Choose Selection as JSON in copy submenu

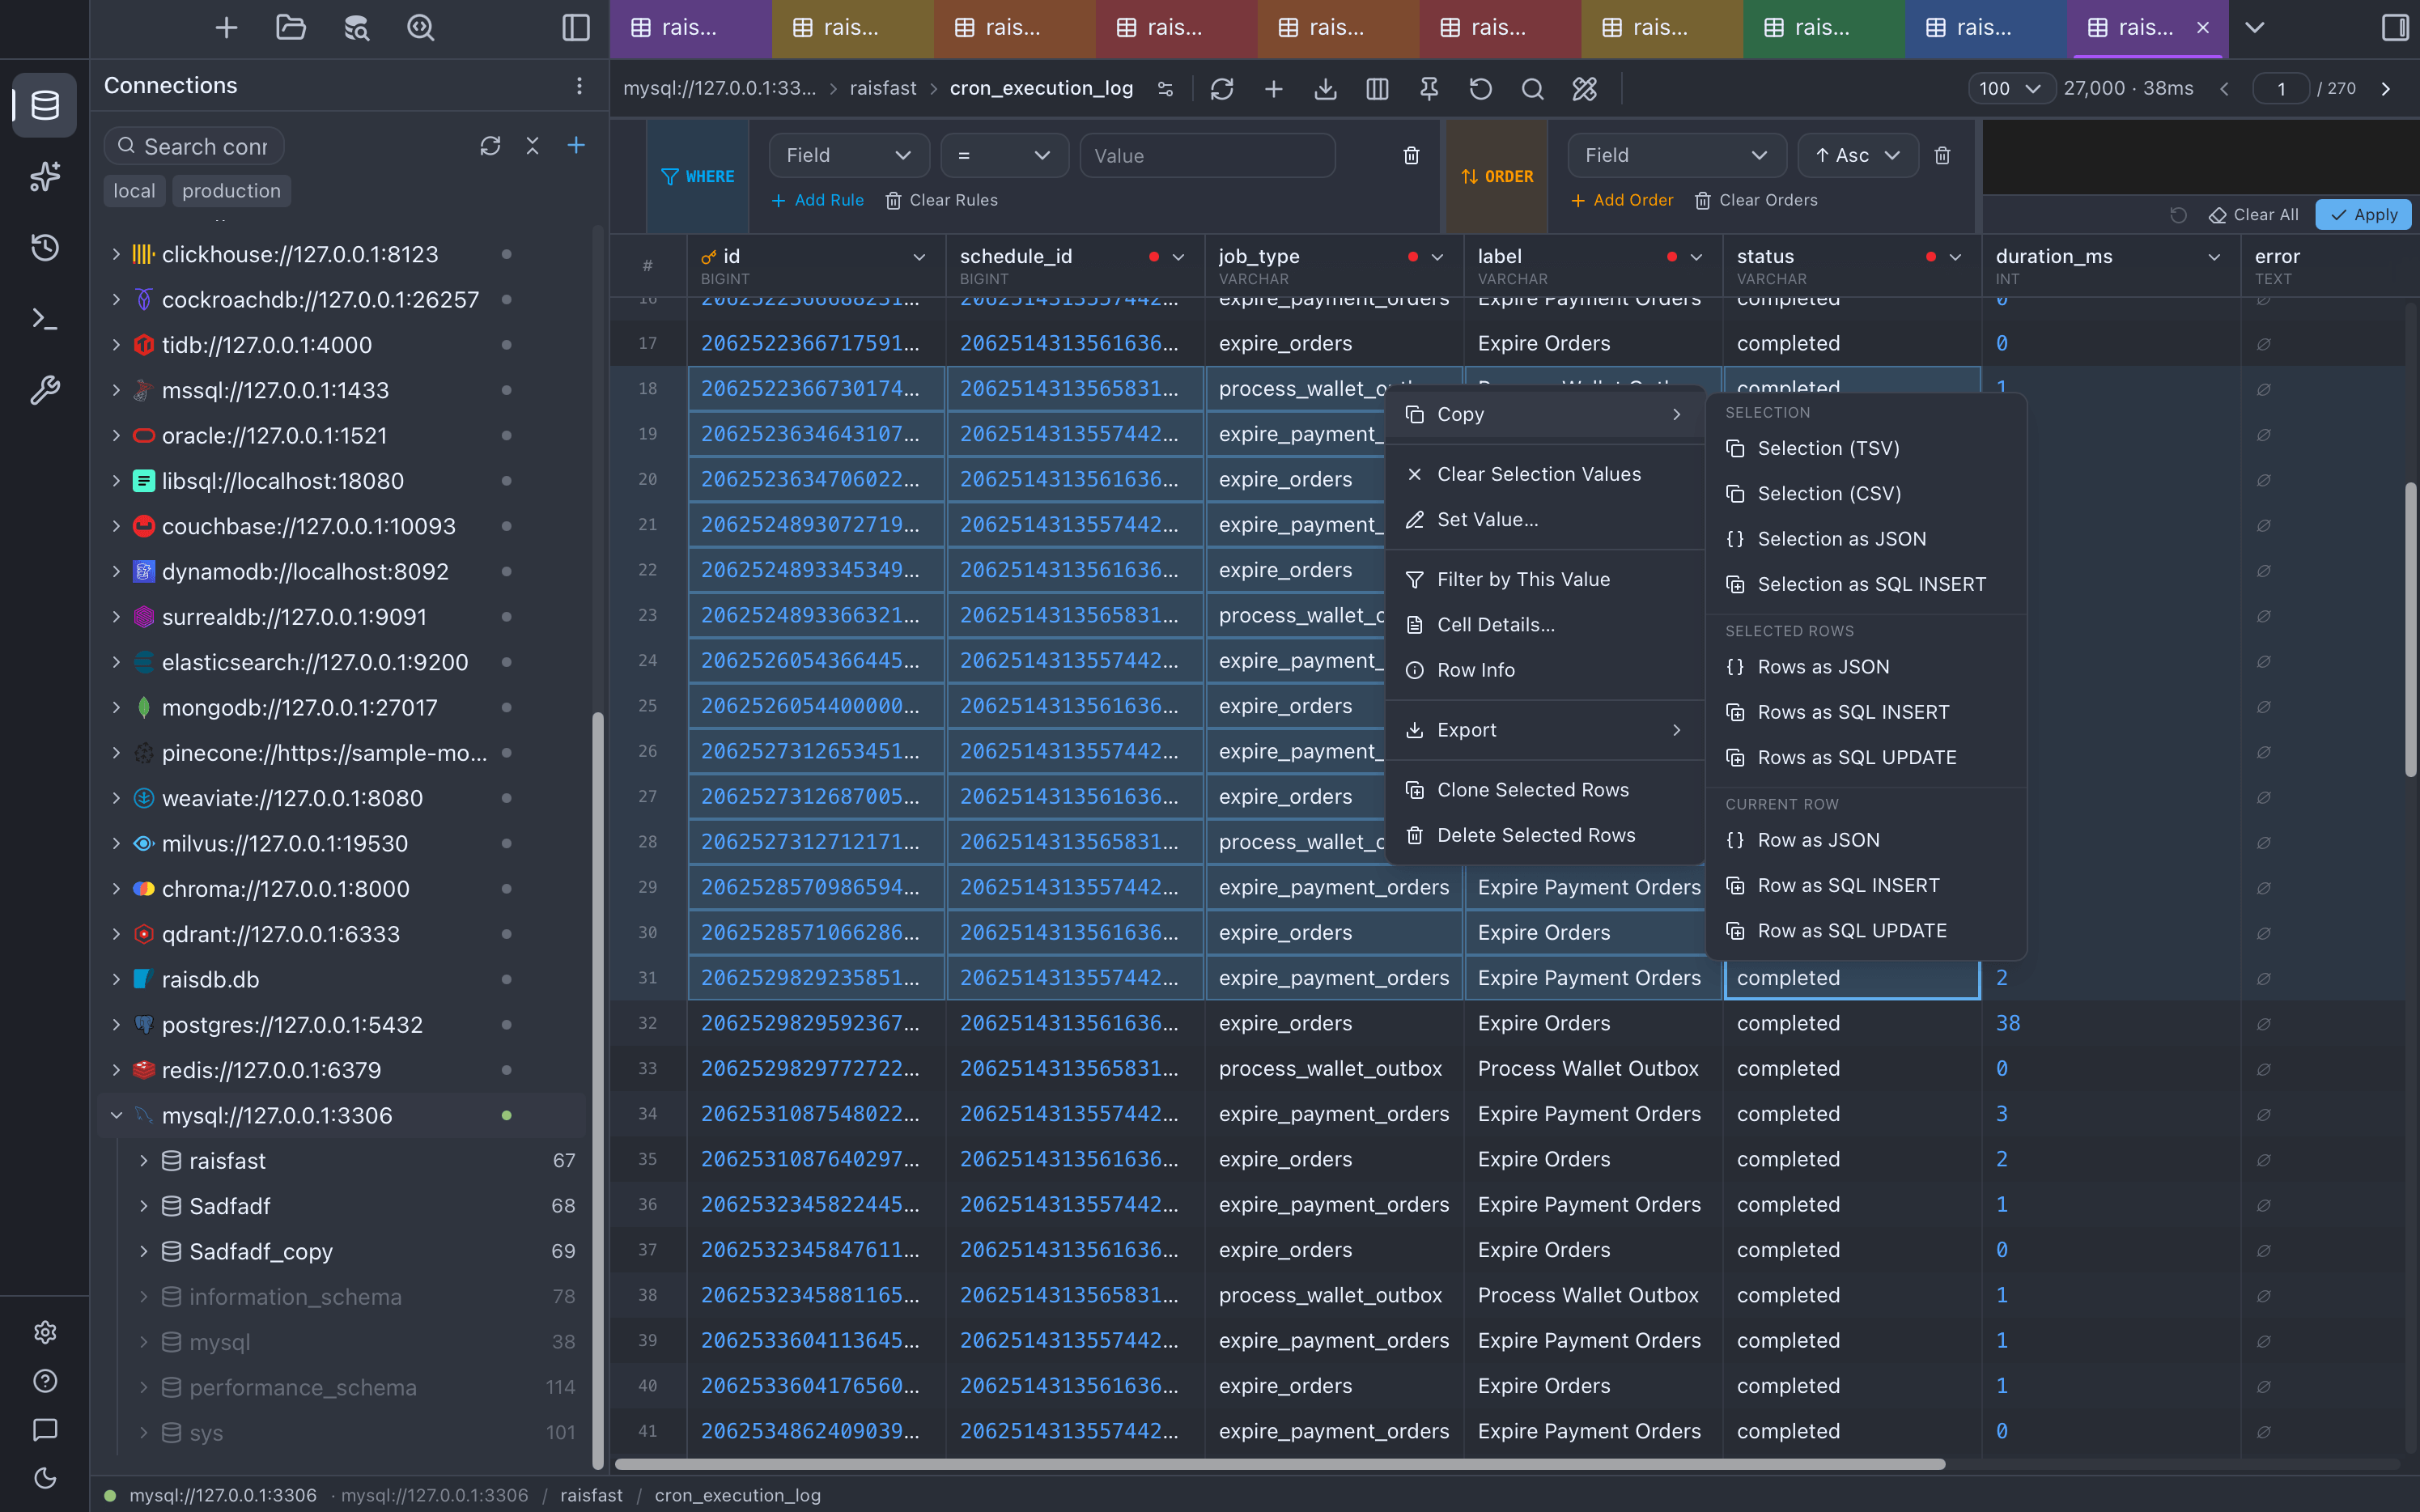tap(1865, 539)
